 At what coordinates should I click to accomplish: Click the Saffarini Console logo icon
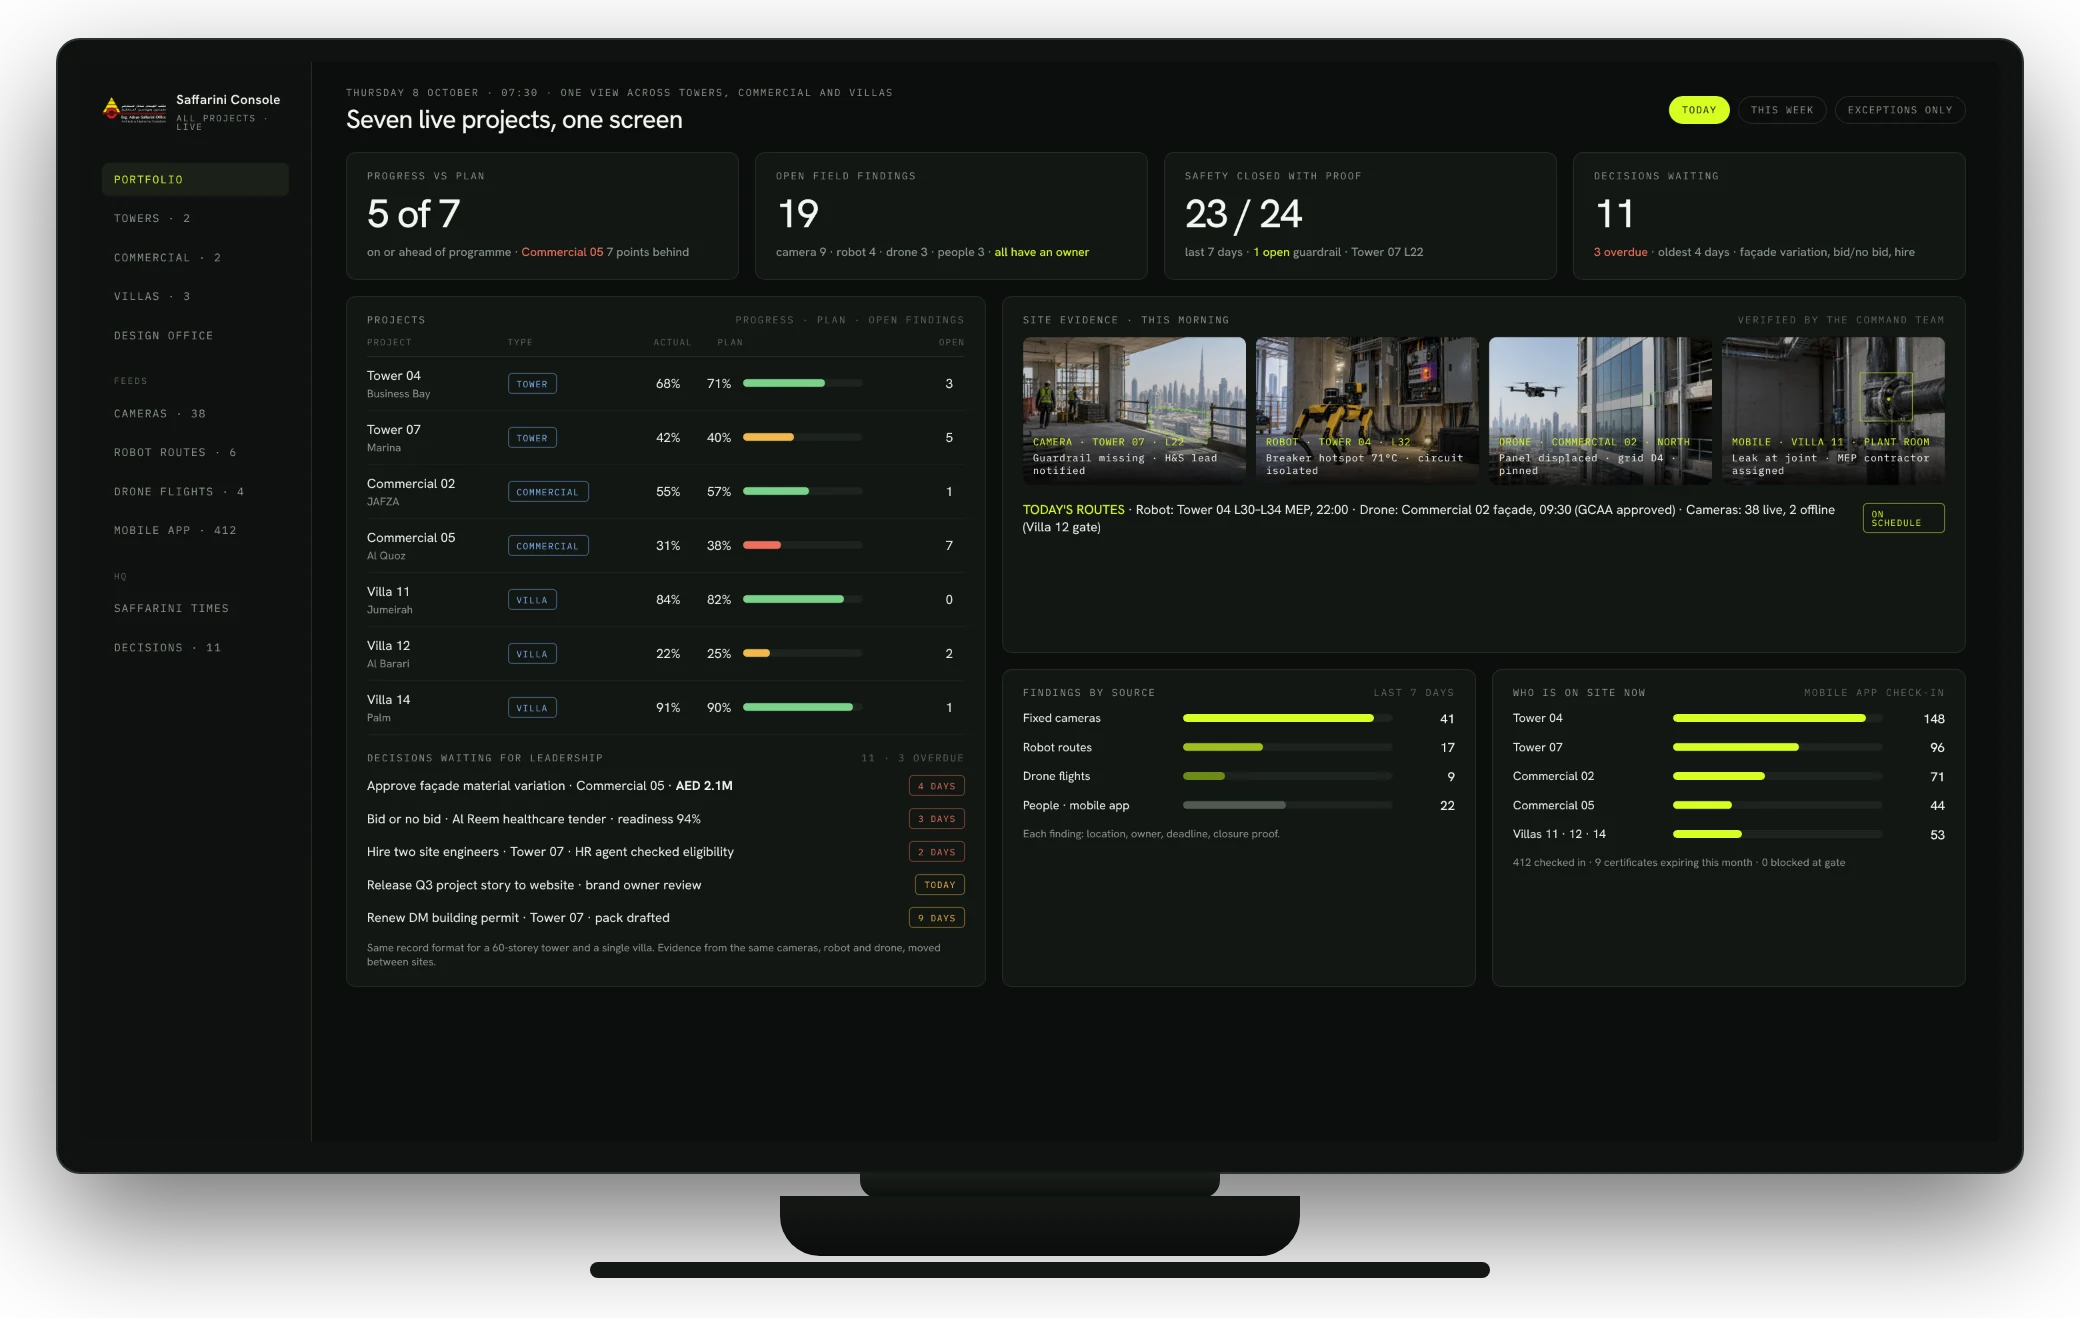coord(134,109)
